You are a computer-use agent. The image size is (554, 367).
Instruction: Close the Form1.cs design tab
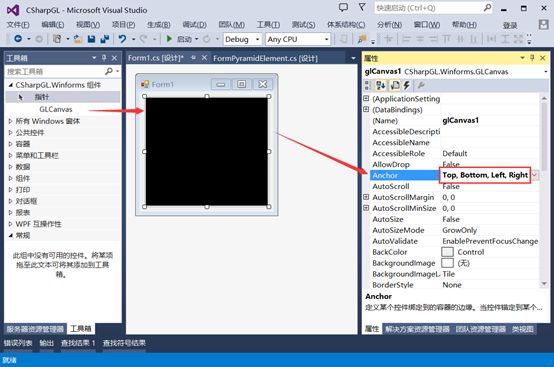204,58
